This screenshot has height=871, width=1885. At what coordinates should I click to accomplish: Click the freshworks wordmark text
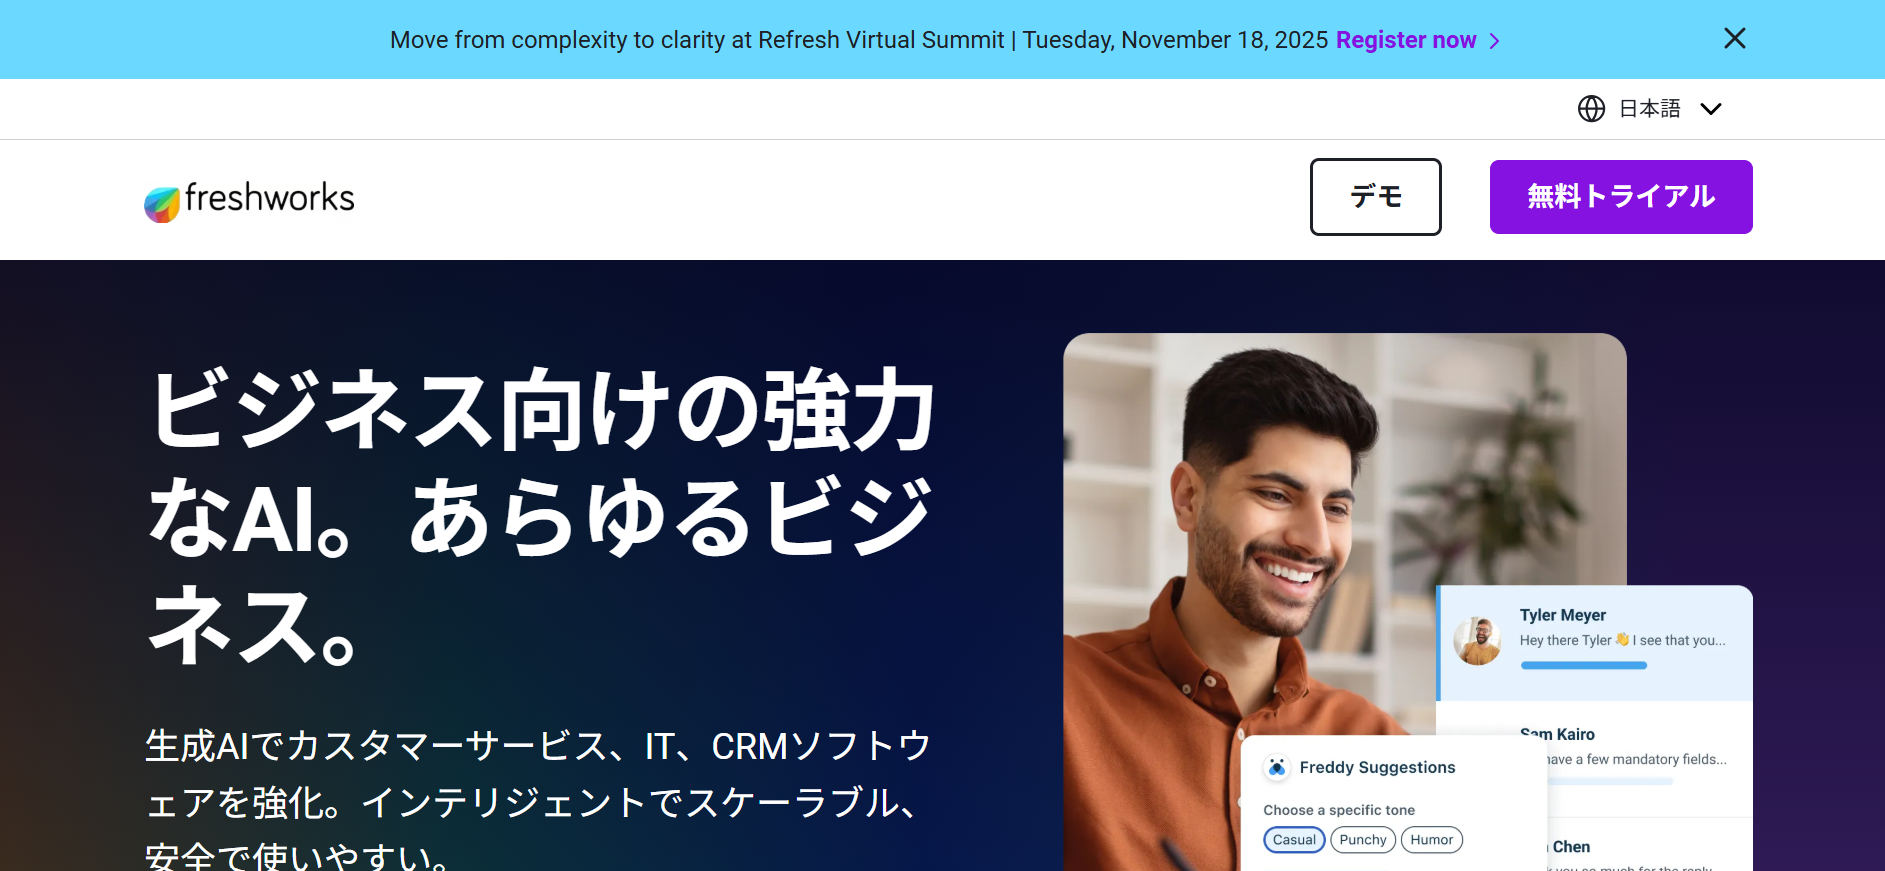270,198
